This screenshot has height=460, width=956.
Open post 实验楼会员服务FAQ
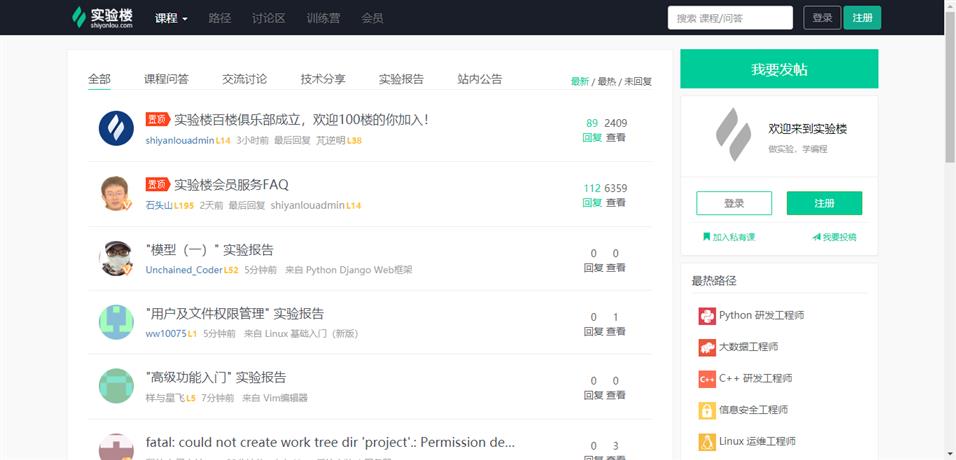coord(232,184)
